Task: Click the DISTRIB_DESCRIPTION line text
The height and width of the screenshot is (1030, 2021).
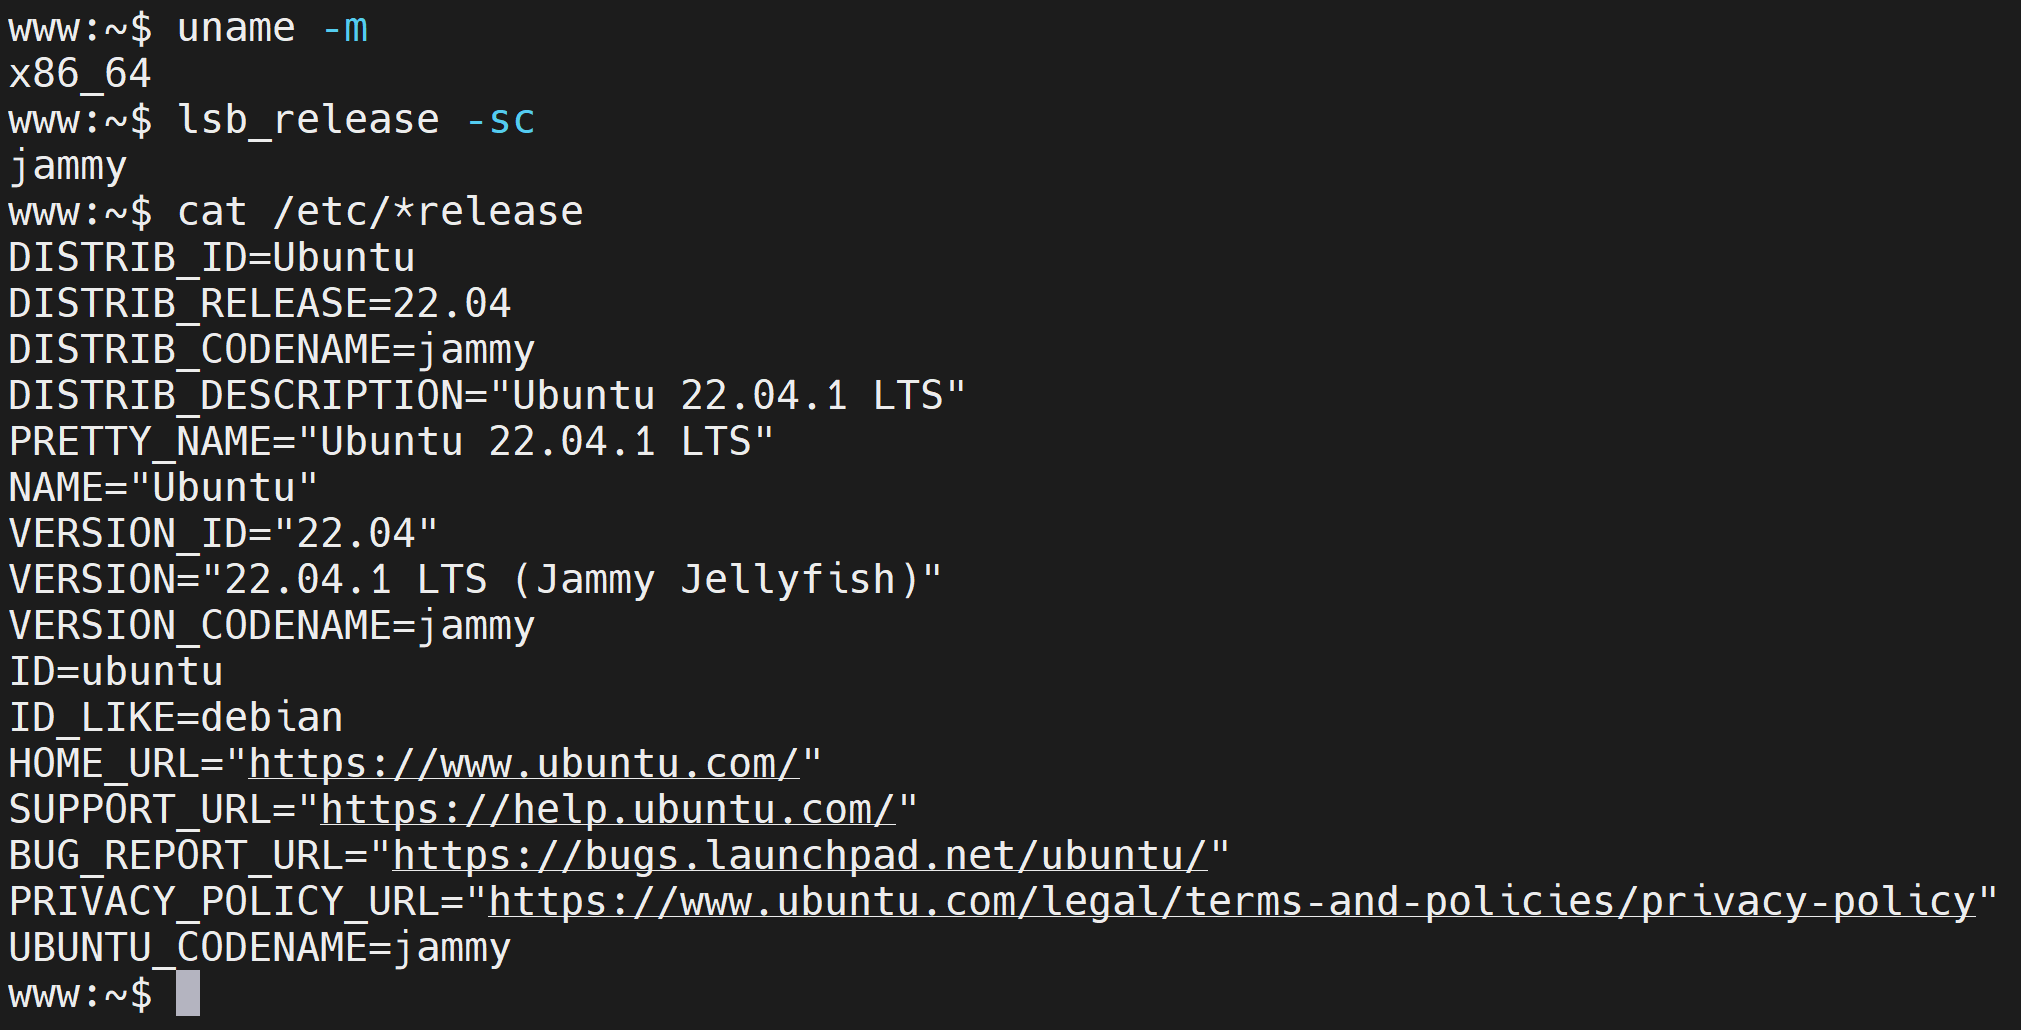Action: [488, 396]
